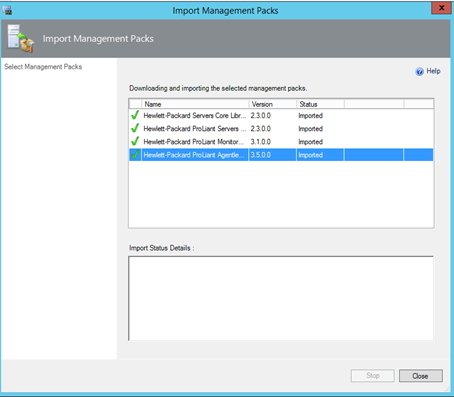Click the 'Downloading and importing' description text

218,88
